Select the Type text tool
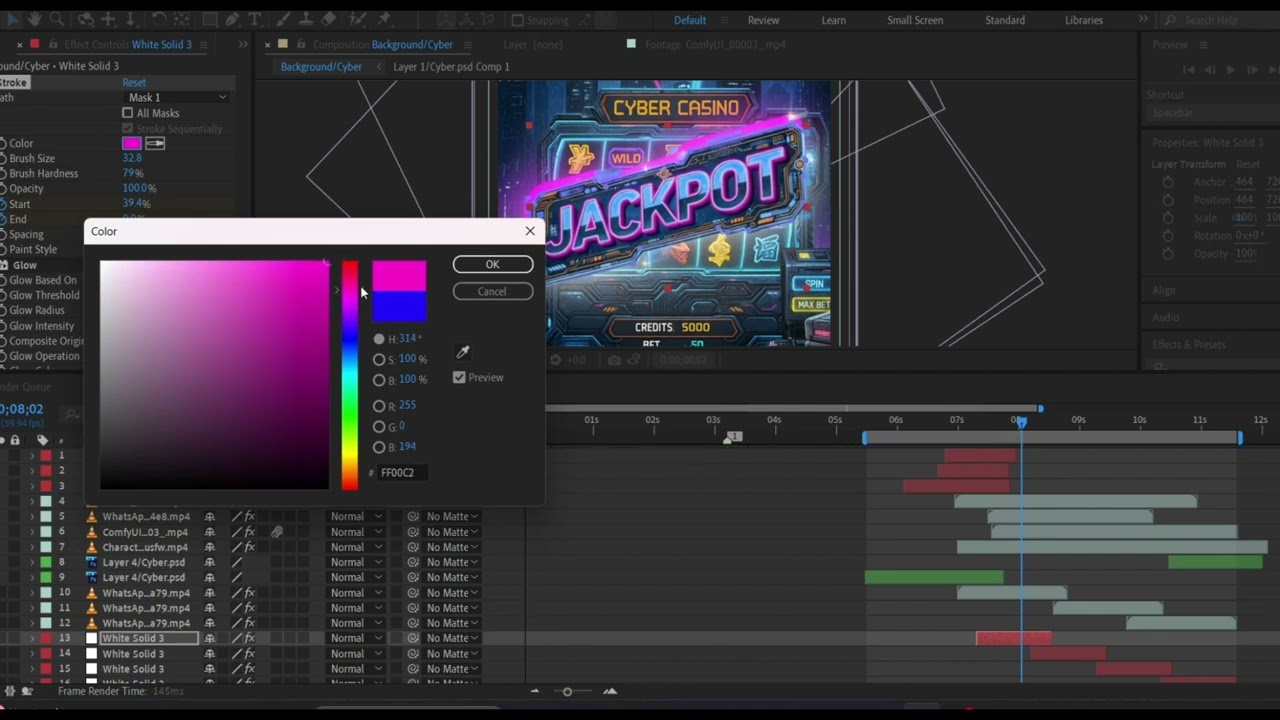The width and height of the screenshot is (1280, 720). (255, 19)
